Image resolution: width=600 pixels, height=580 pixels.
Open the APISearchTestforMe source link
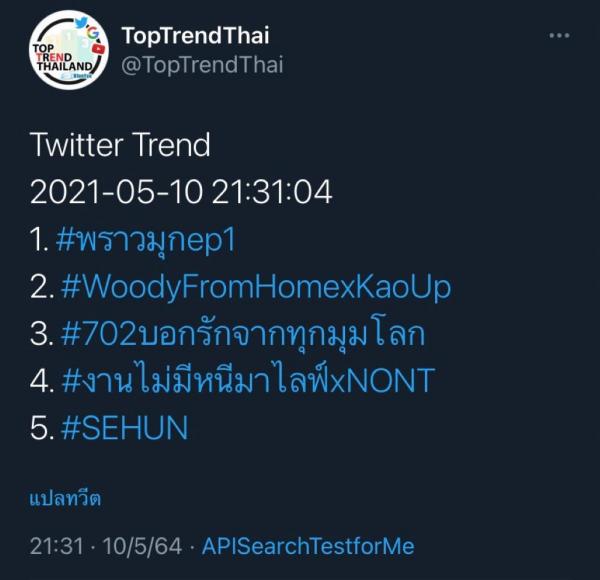308,546
